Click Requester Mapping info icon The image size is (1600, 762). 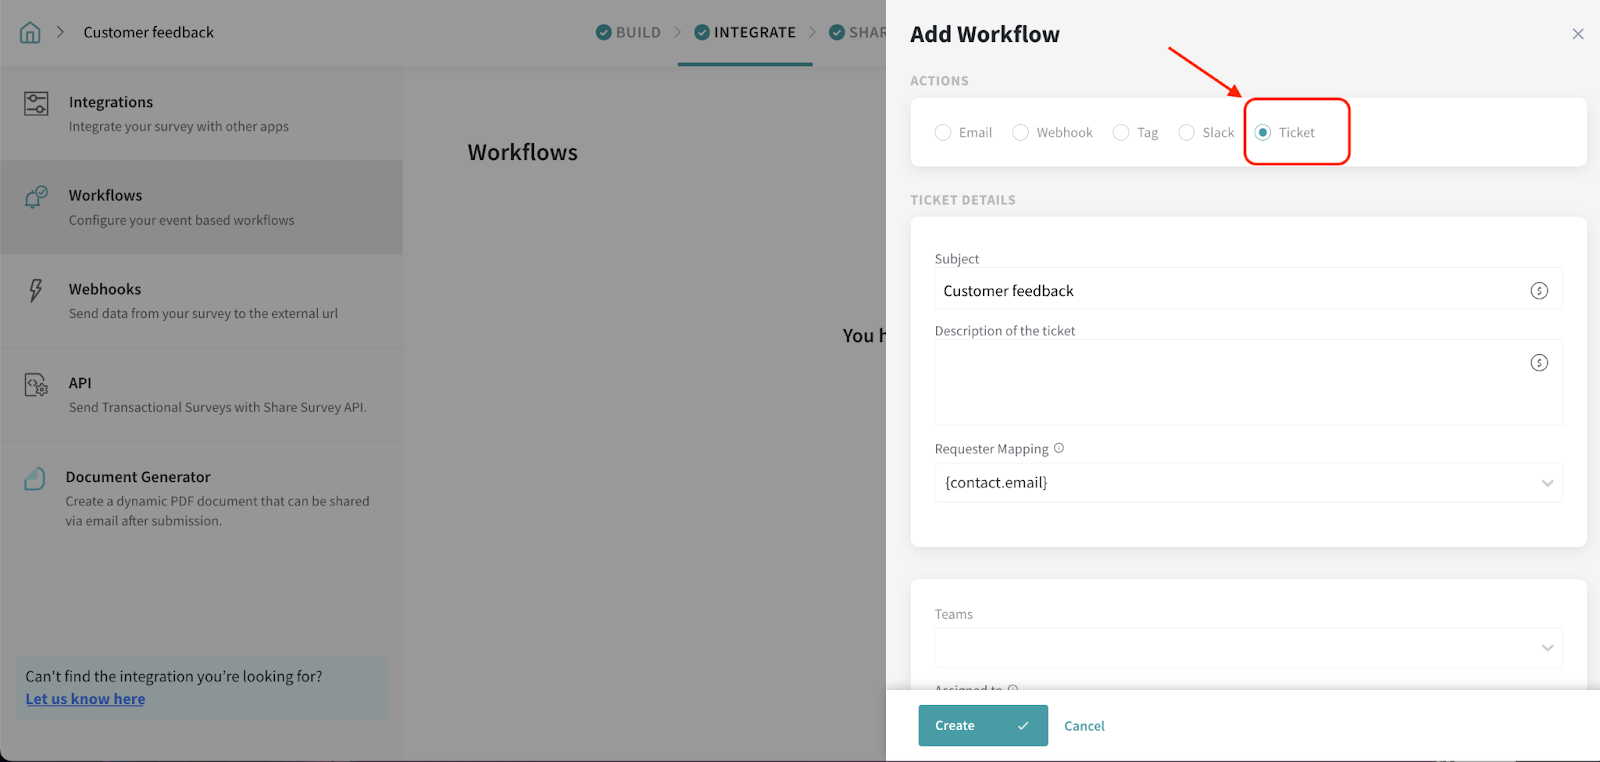[x=1059, y=449]
